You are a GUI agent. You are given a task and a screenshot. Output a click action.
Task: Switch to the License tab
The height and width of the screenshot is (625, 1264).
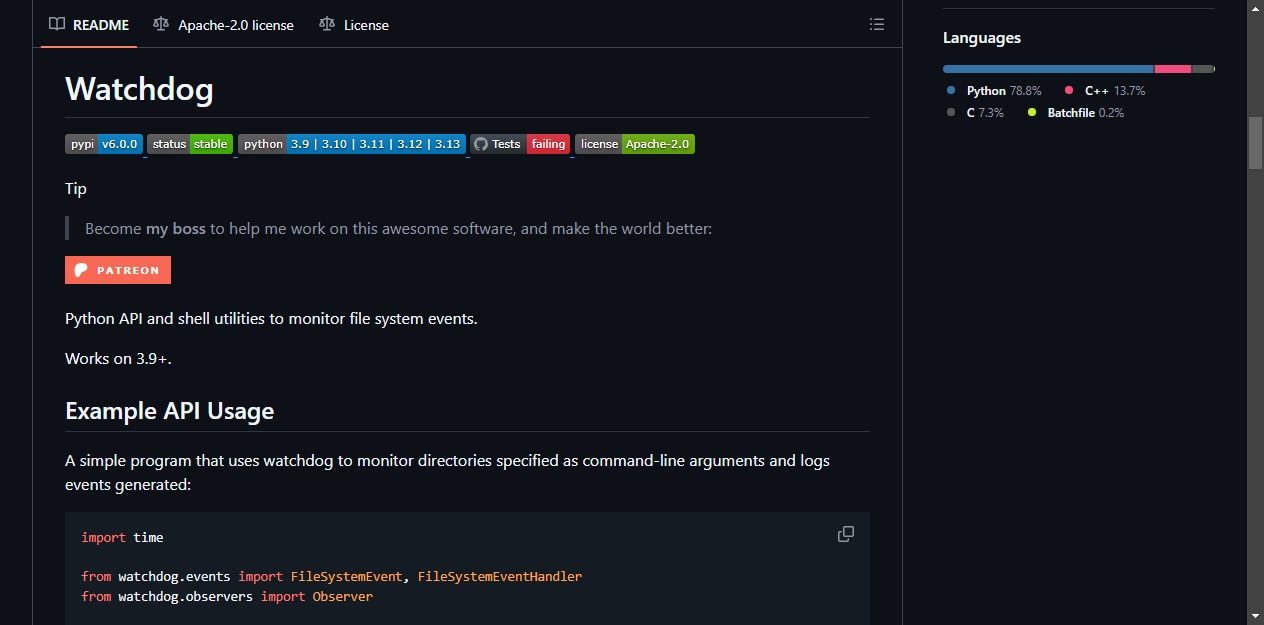[x=354, y=25]
